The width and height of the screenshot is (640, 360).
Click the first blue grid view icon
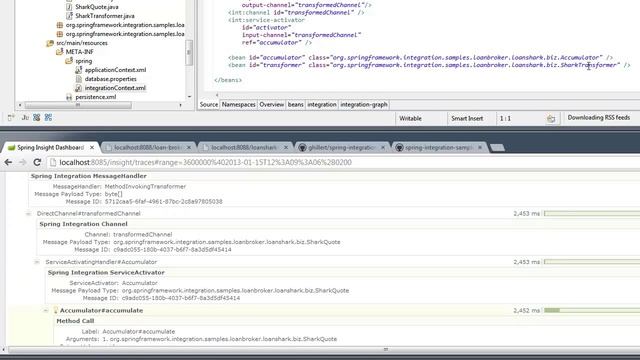pos(37,118)
